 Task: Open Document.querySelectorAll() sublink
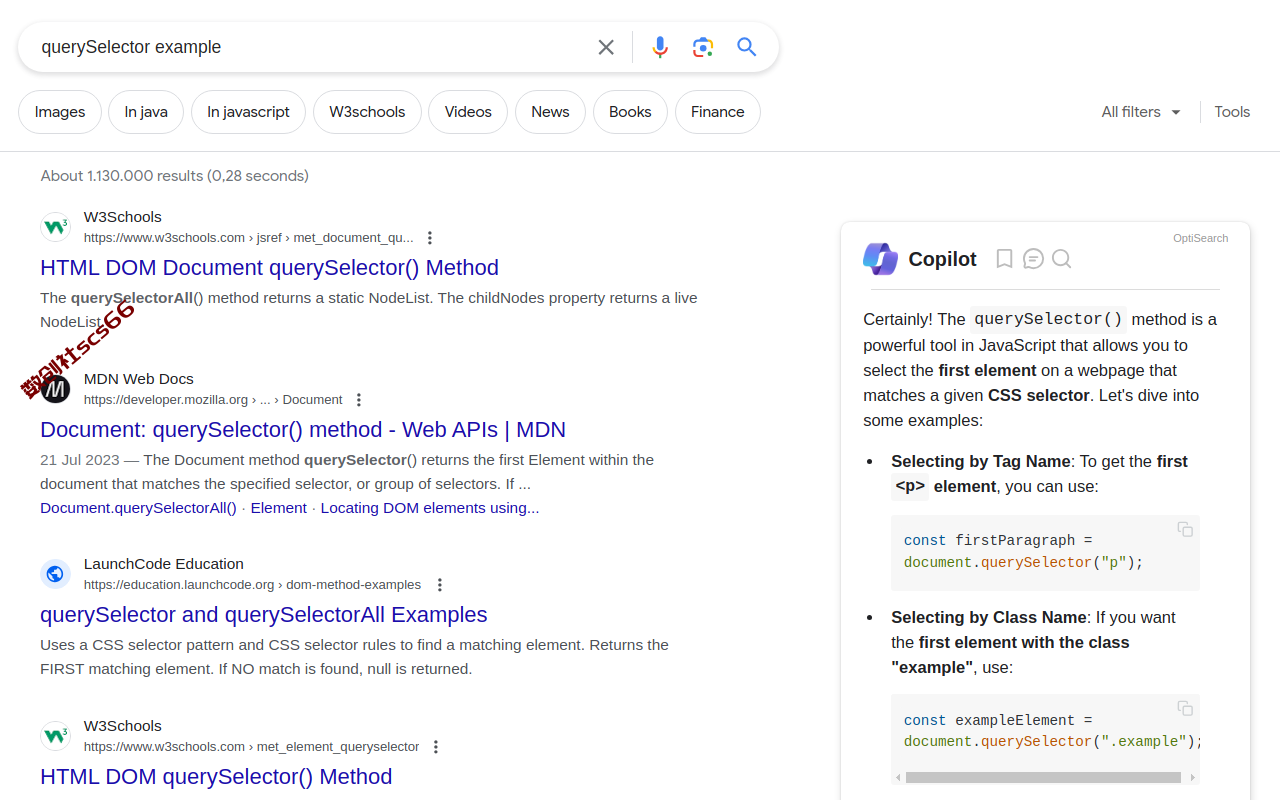(138, 508)
